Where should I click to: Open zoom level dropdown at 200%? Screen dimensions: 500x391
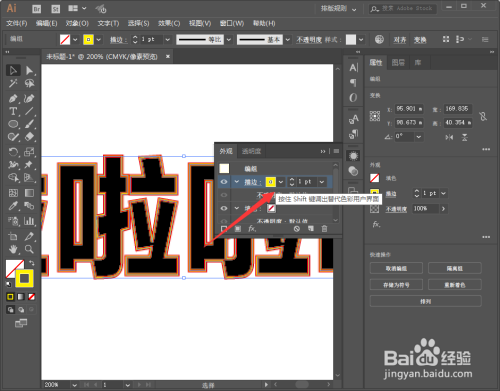[x=74, y=385]
